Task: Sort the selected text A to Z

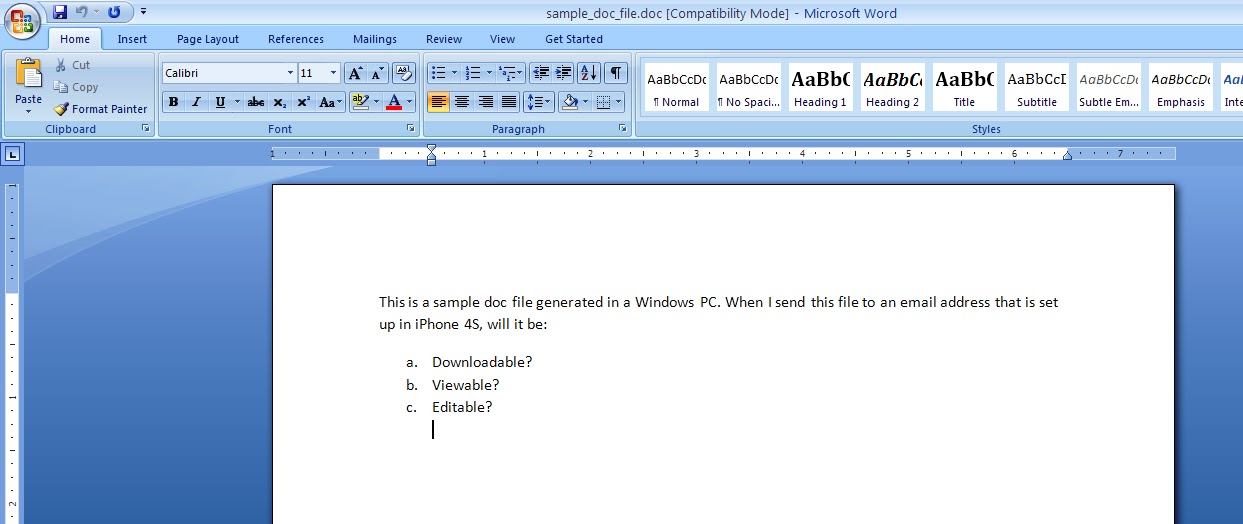Action: 589,73
